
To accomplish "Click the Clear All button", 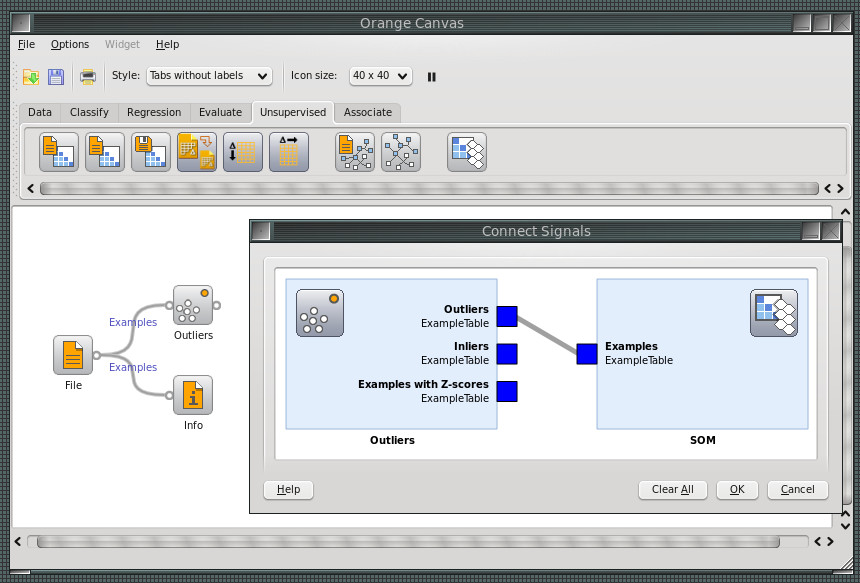I will coord(672,490).
